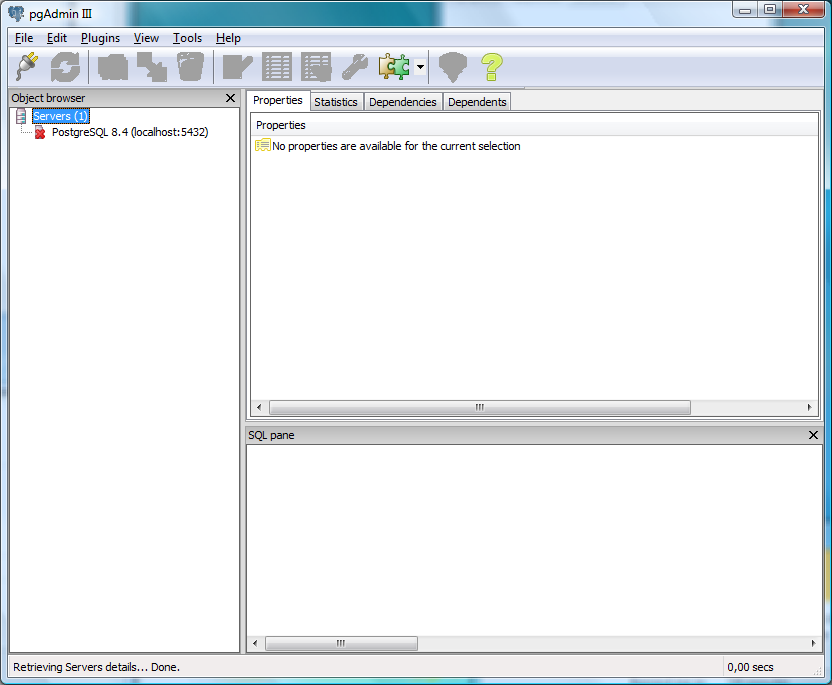
Task: Switch to the Dependents tab
Action: (x=477, y=102)
